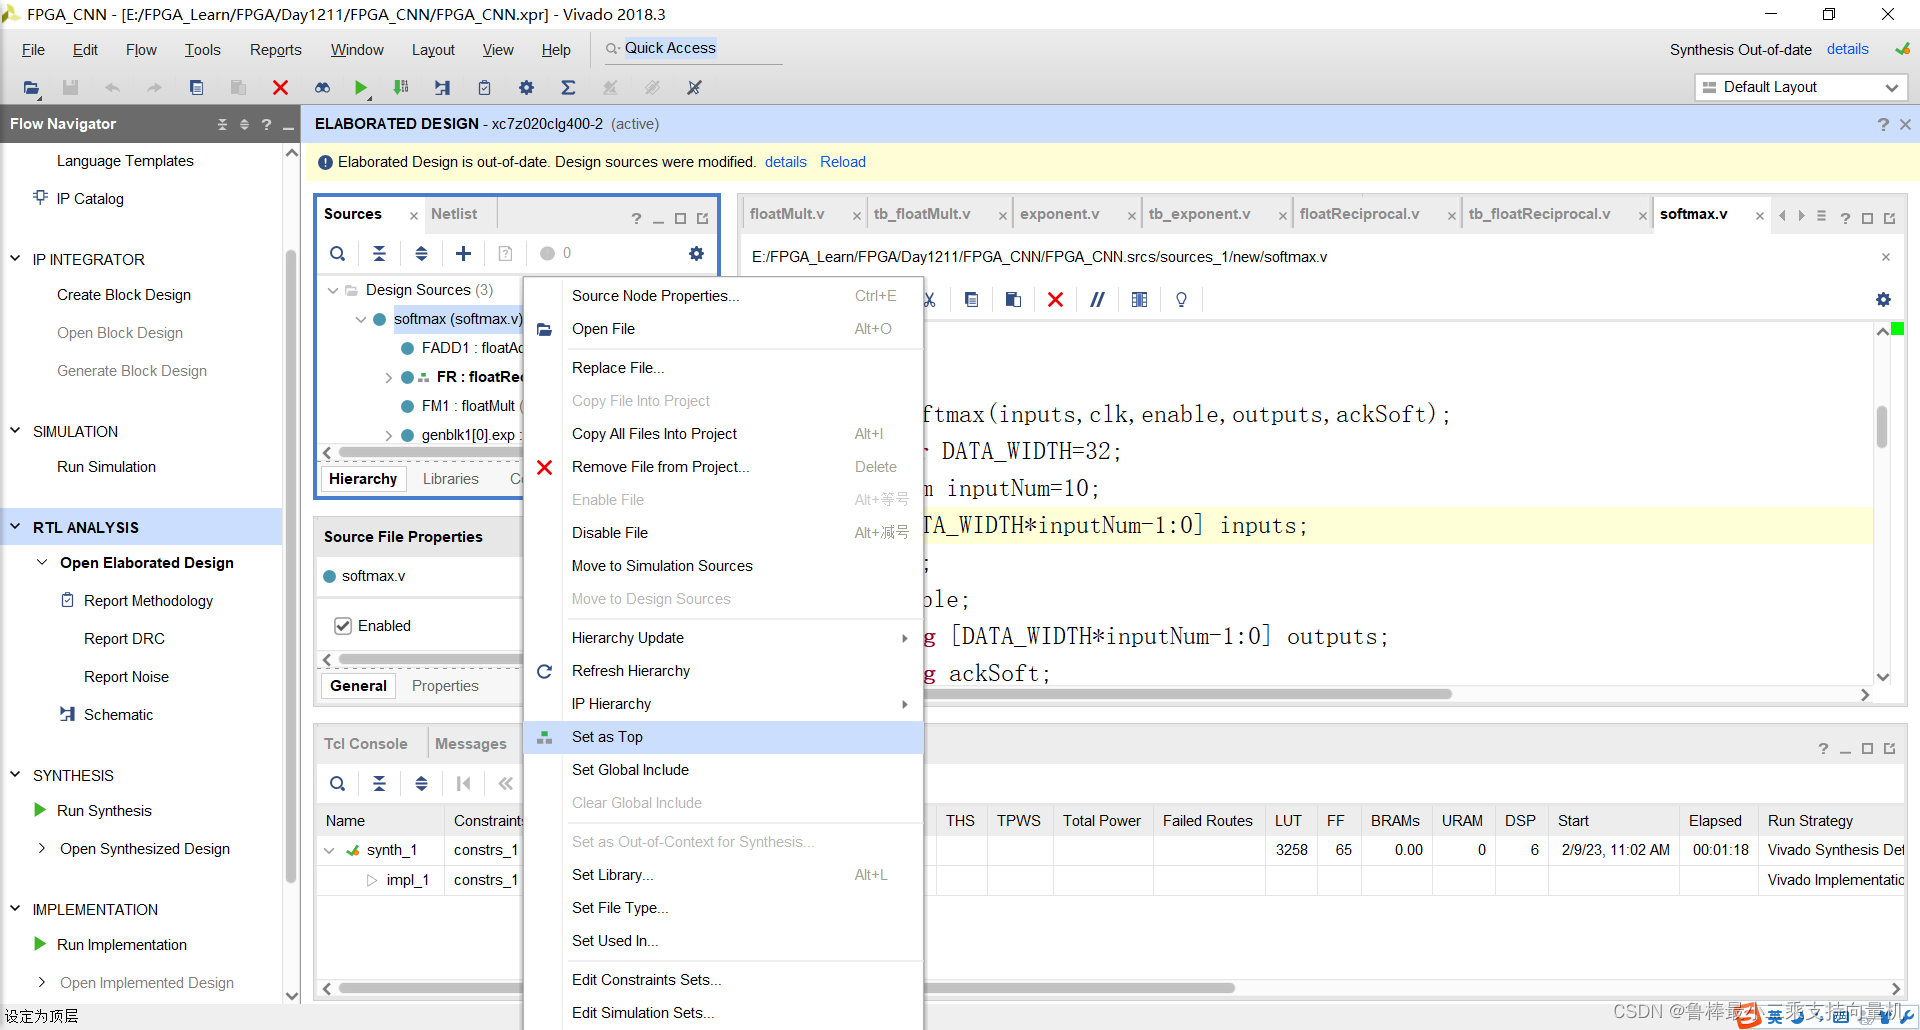
Task: Open Schematic under RTL Analysis
Action: 118,715
